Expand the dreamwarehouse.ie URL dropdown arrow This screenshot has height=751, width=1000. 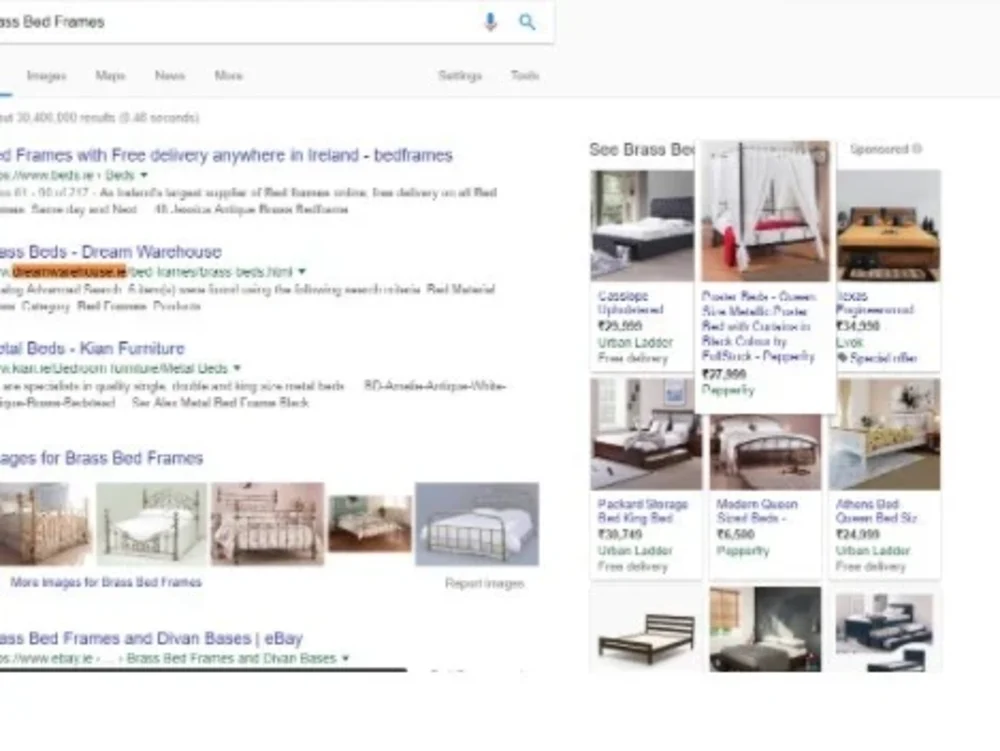pyautogui.click(x=302, y=272)
